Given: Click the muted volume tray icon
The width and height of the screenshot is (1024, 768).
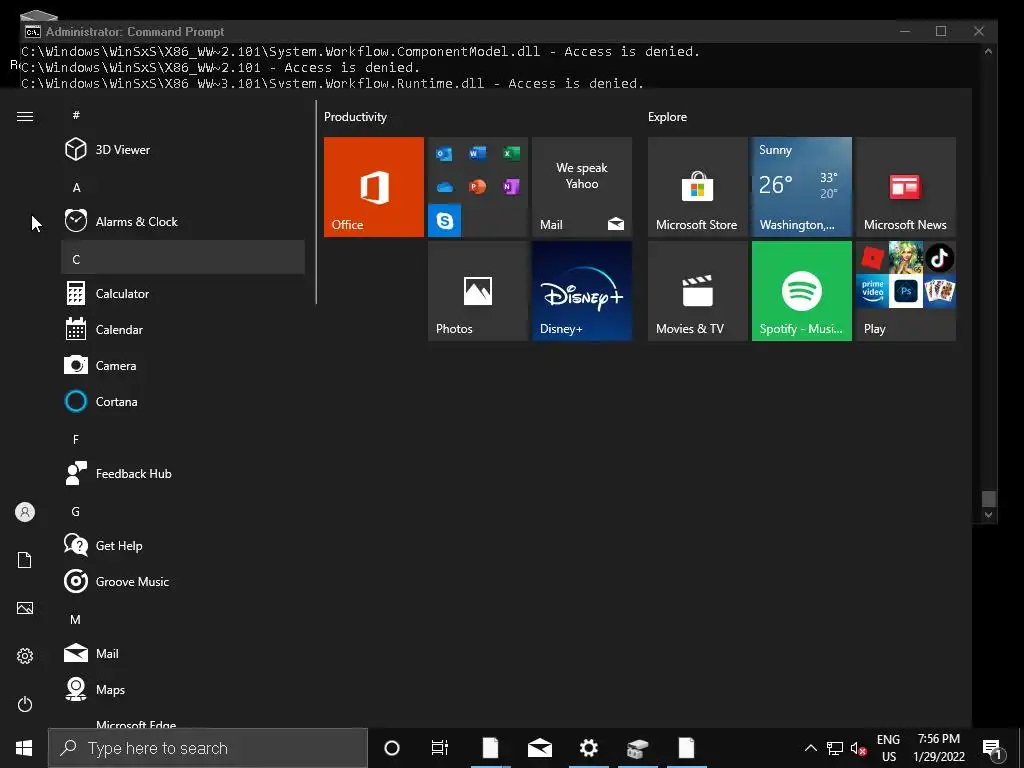Looking at the screenshot, I should pos(858,749).
